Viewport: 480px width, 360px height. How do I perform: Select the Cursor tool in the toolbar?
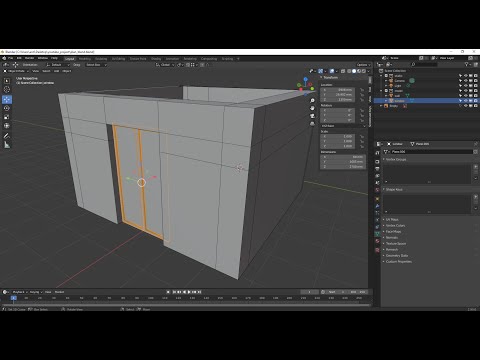[x=7, y=89]
